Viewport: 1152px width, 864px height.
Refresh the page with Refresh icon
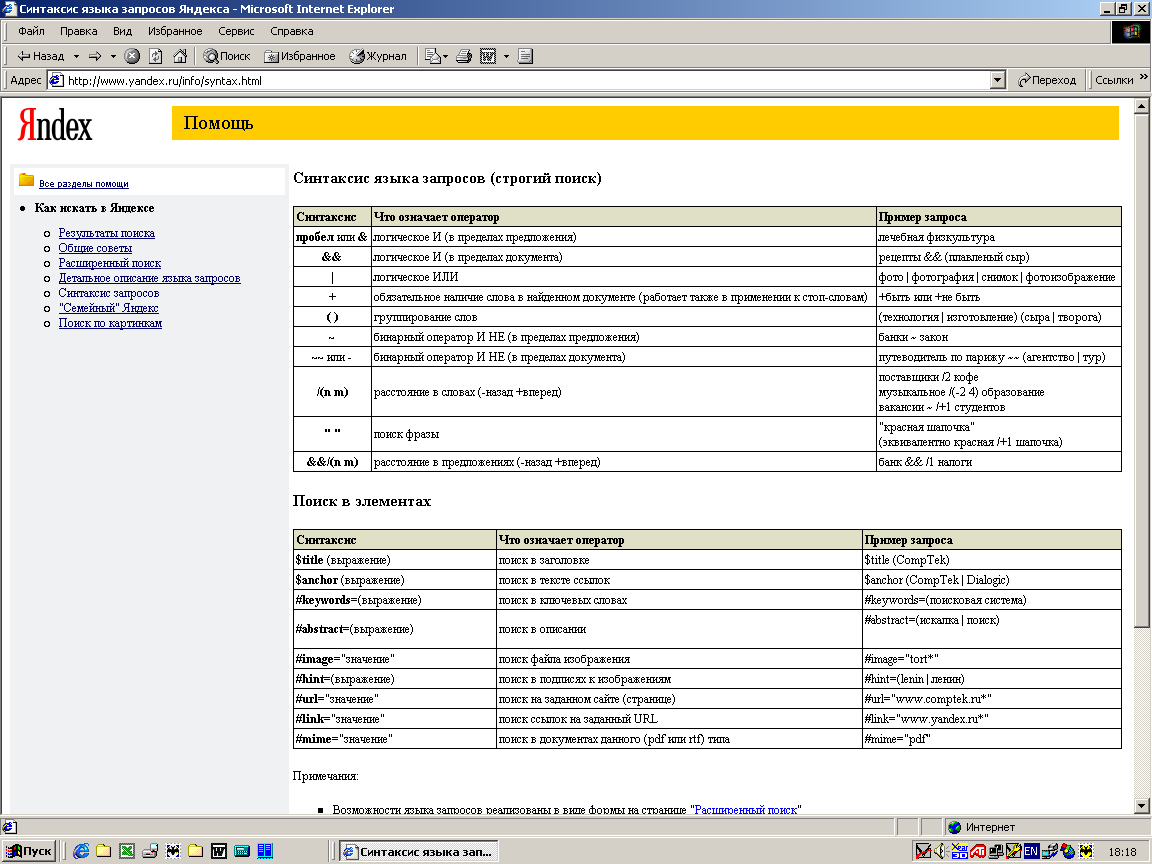pos(156,56)
